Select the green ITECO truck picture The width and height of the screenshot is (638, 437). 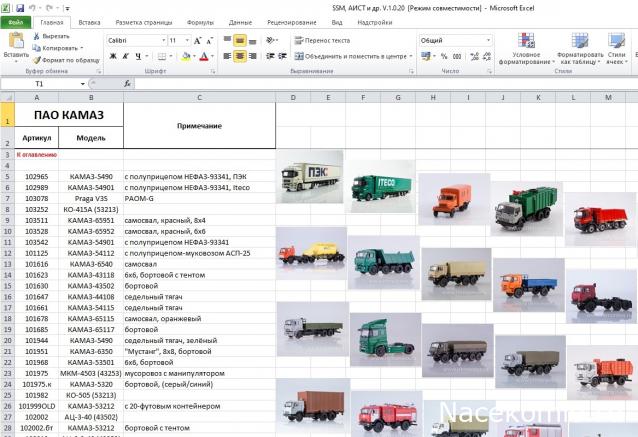pyautogui.click(x=381, y=186)
